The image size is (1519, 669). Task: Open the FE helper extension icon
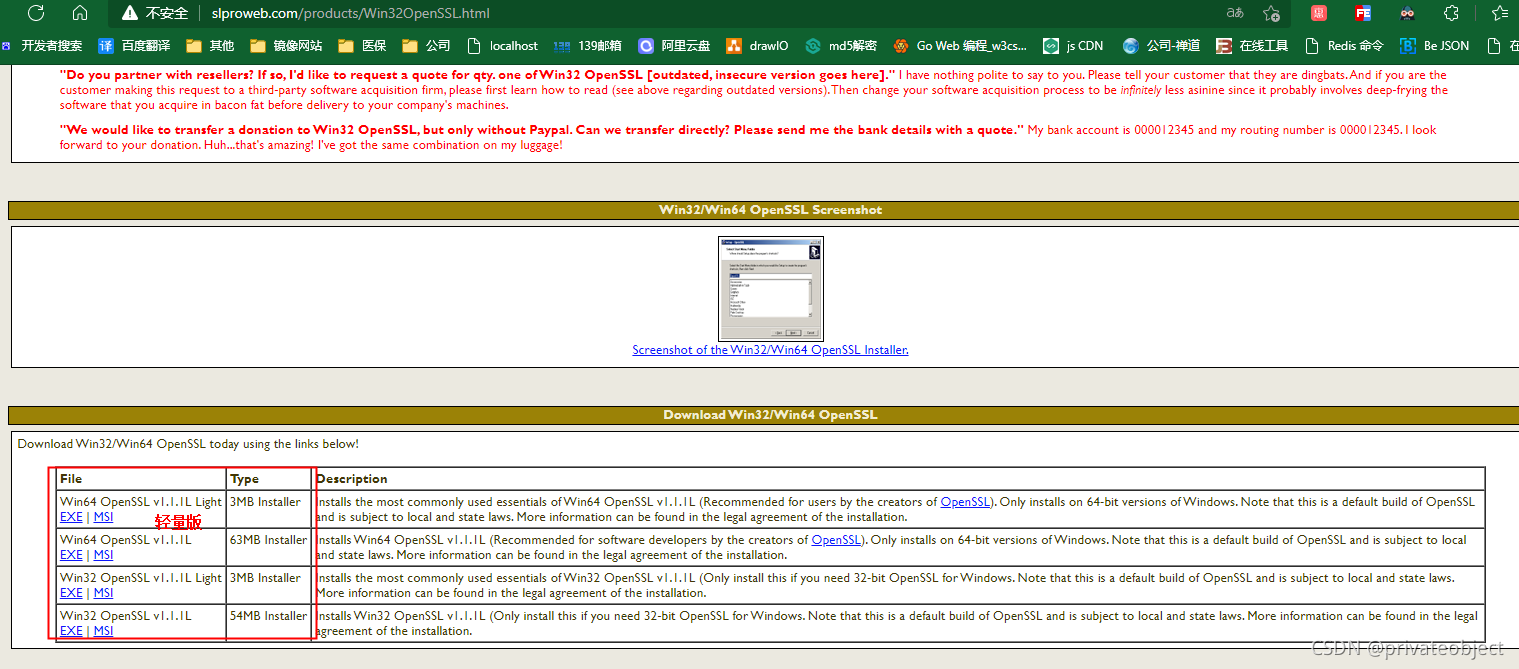[x=1363, y=14]
